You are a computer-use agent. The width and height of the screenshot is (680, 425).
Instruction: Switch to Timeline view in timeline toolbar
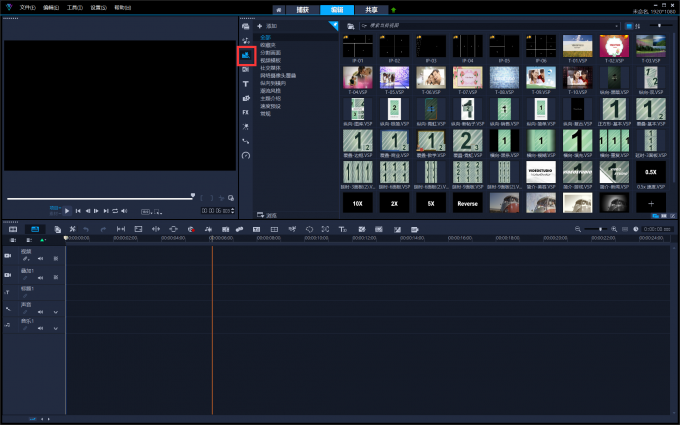click(35, 229)
